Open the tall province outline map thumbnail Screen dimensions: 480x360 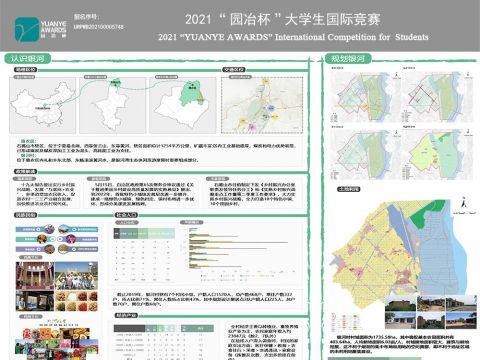click(x=113, y=106)
